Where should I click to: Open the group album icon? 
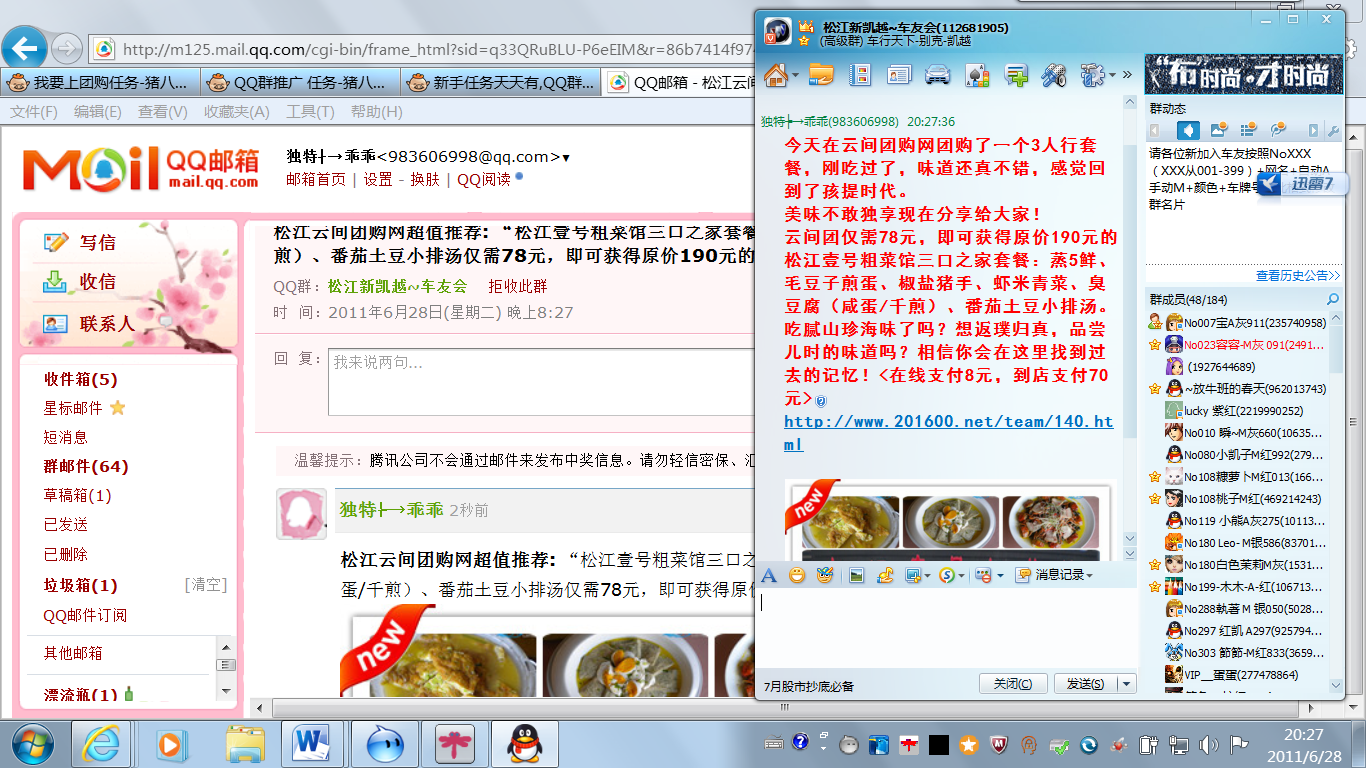click(x=860, y=75)
